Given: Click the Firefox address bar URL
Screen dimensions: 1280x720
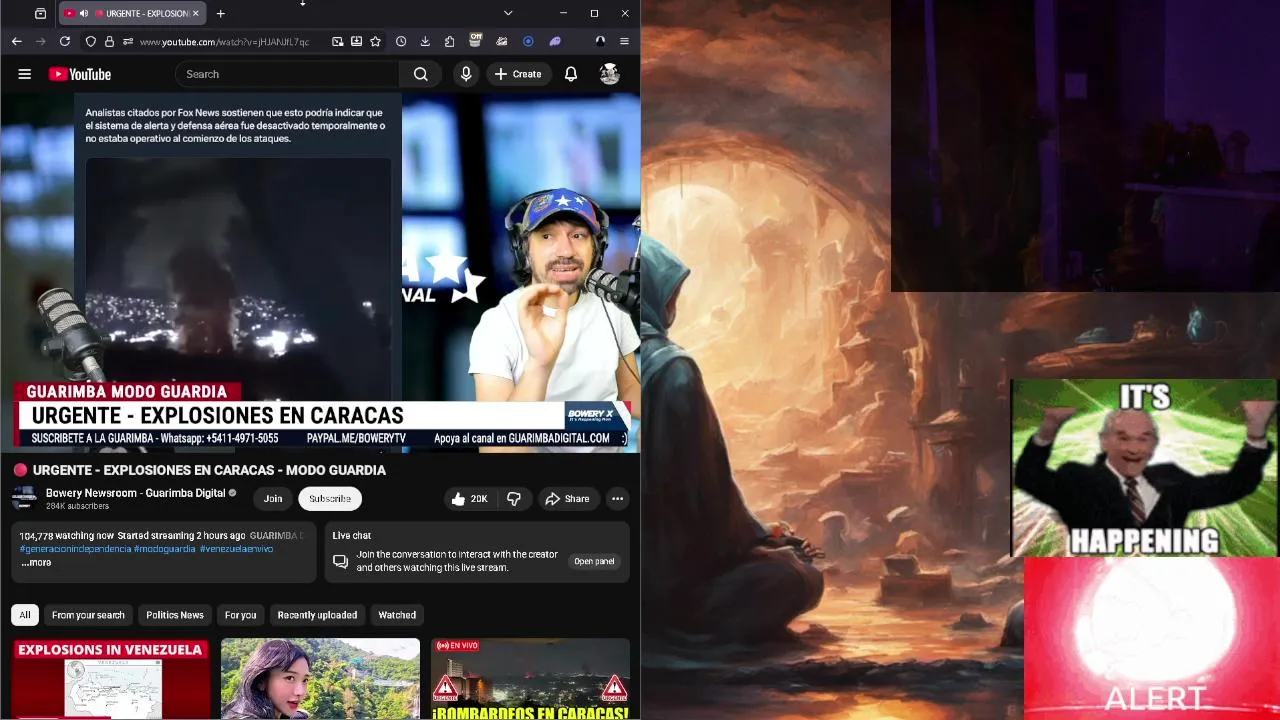Looking at the screenshot, I should pyautogui.click(x=225, y=42).
